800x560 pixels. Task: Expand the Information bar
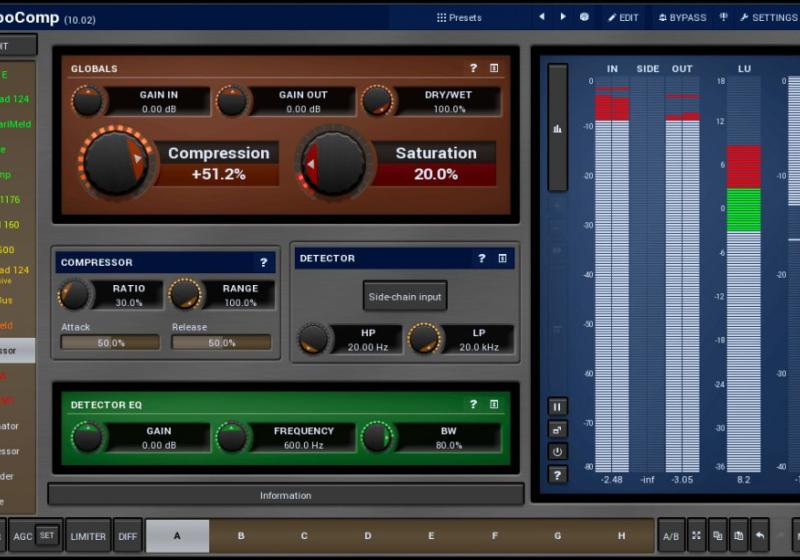click(286, 495)
